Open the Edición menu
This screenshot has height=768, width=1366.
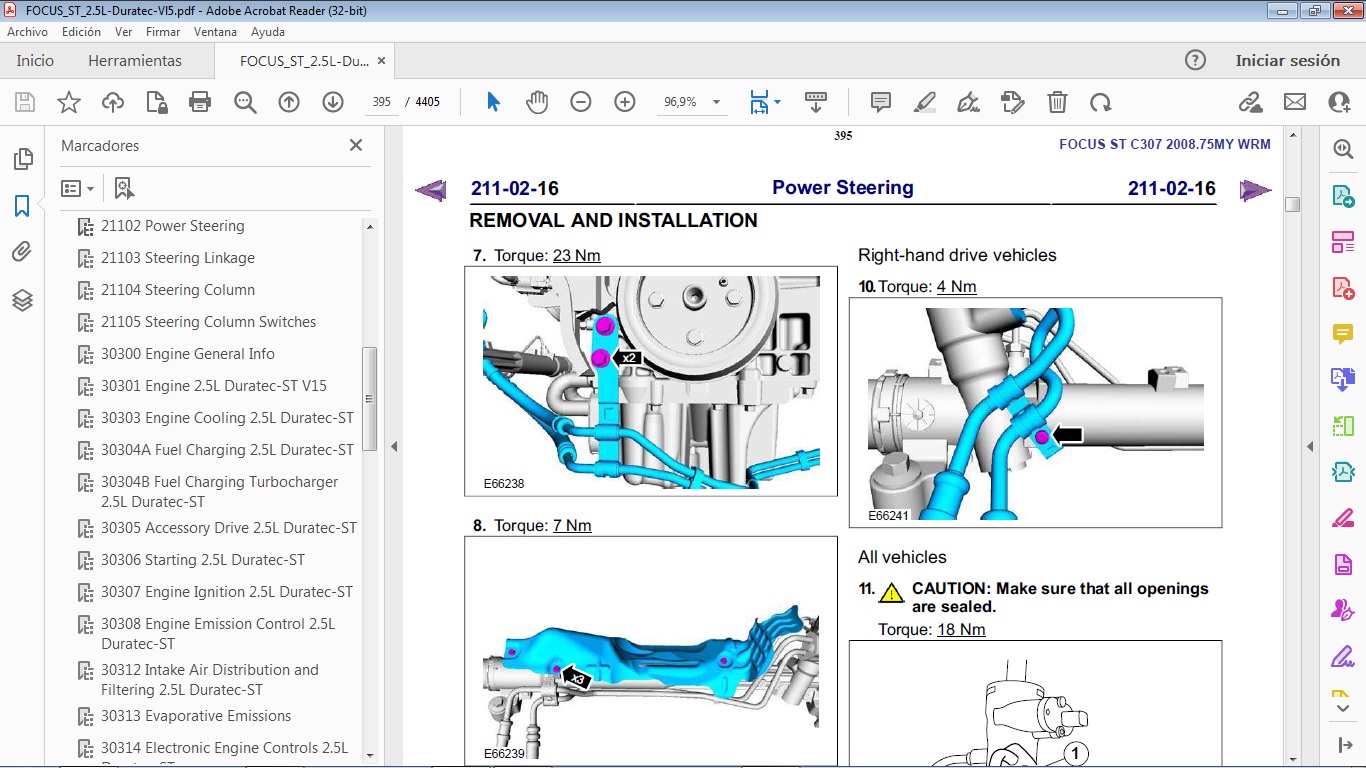(x=81, y=32)
